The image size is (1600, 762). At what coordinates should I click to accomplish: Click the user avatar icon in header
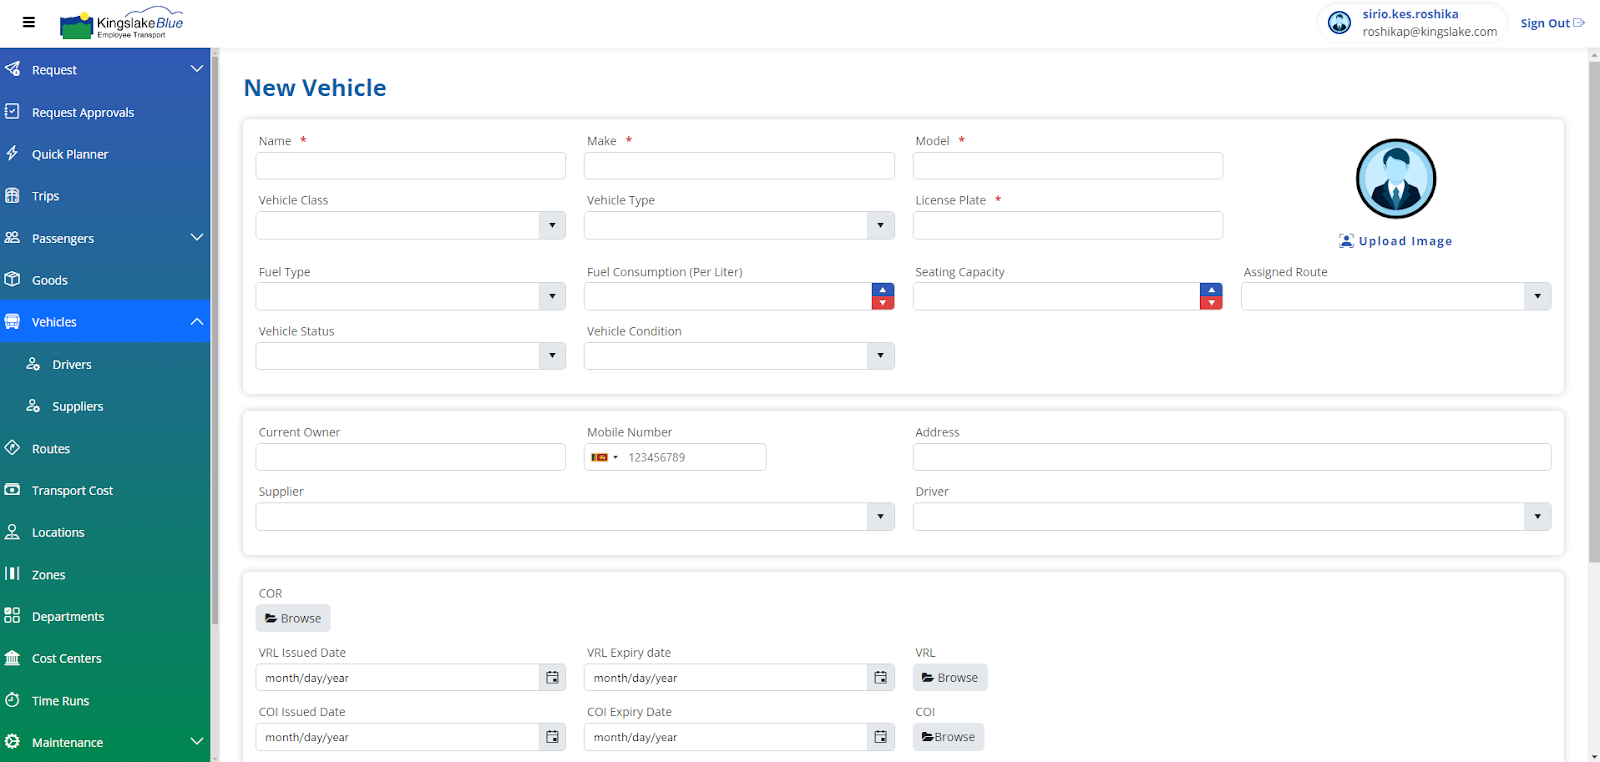point(1339,22)
